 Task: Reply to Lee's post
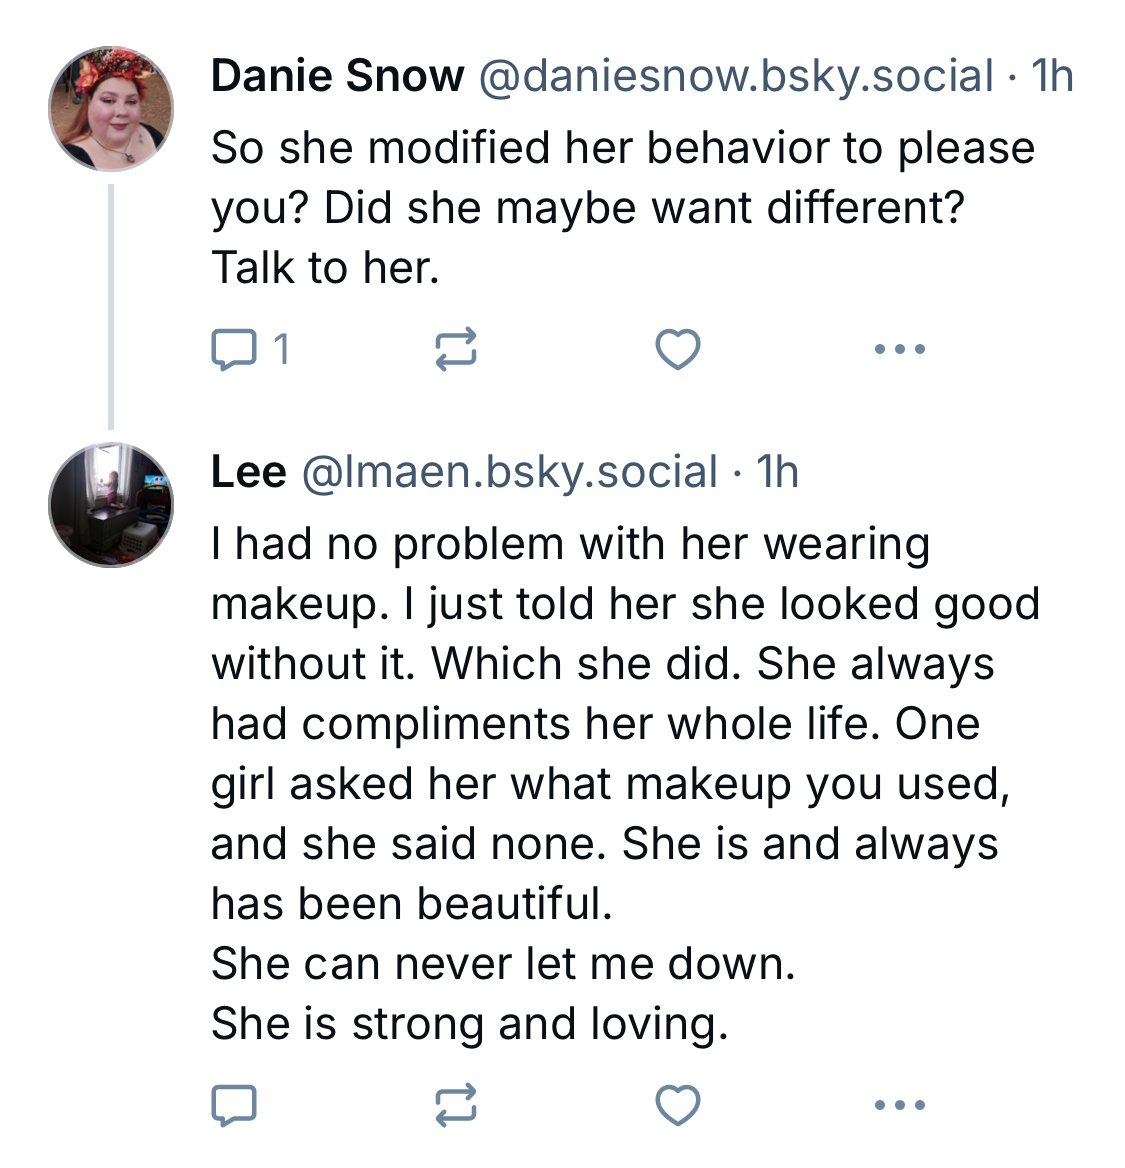coord(234,1104)
